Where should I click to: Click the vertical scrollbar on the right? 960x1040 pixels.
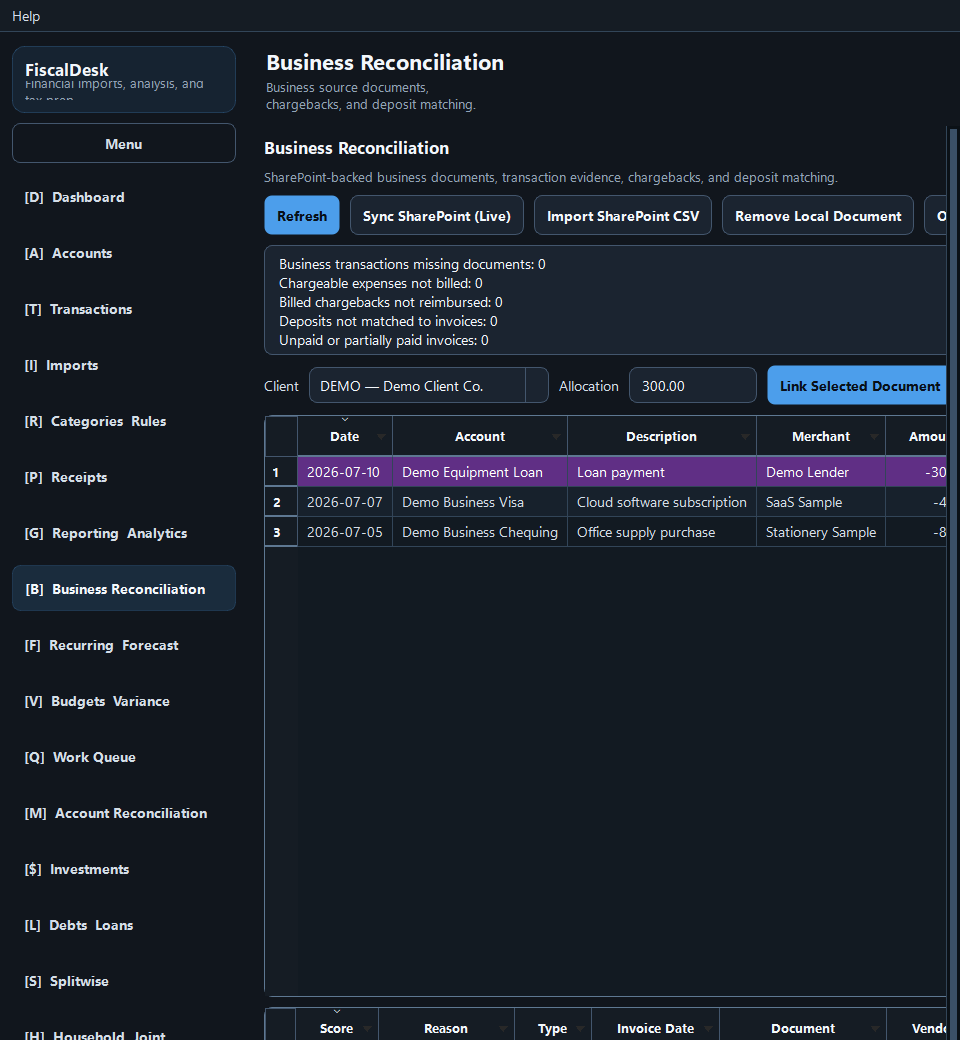(x=953, y=584)
